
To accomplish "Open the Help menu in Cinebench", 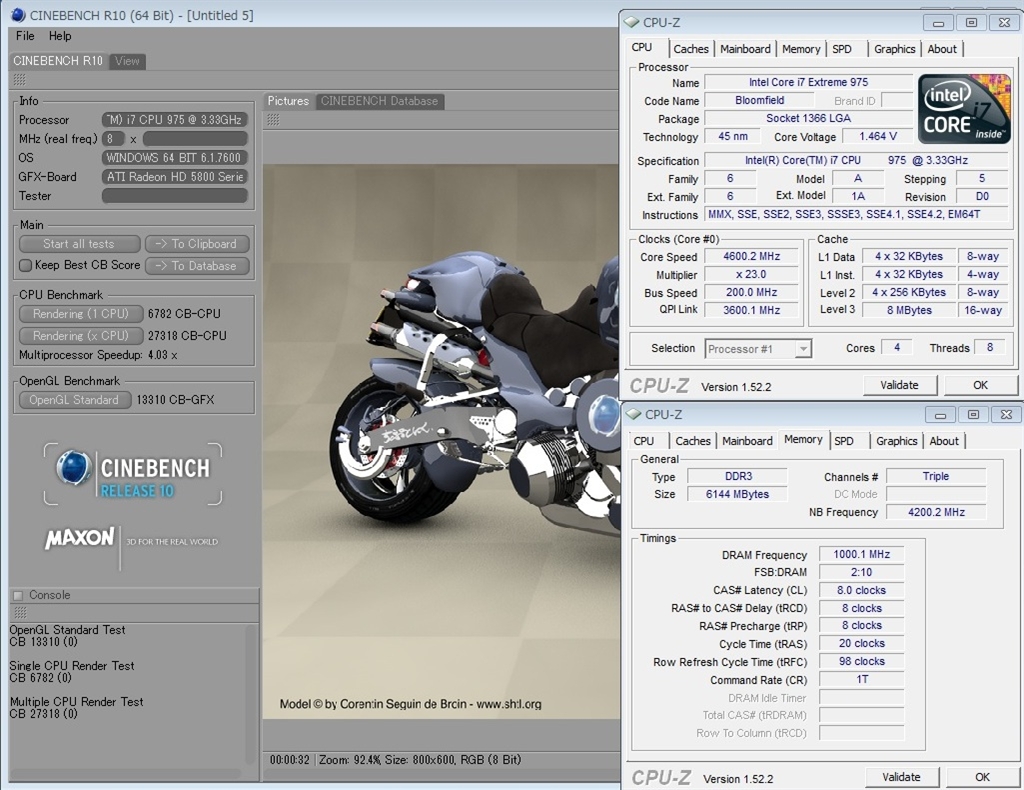I will (60, 36).
